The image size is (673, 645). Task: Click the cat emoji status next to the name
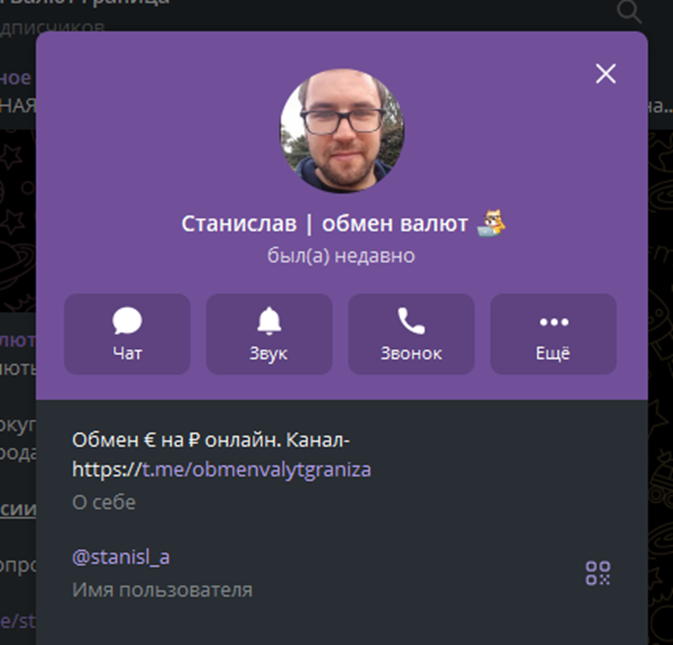tap(491, 223)
